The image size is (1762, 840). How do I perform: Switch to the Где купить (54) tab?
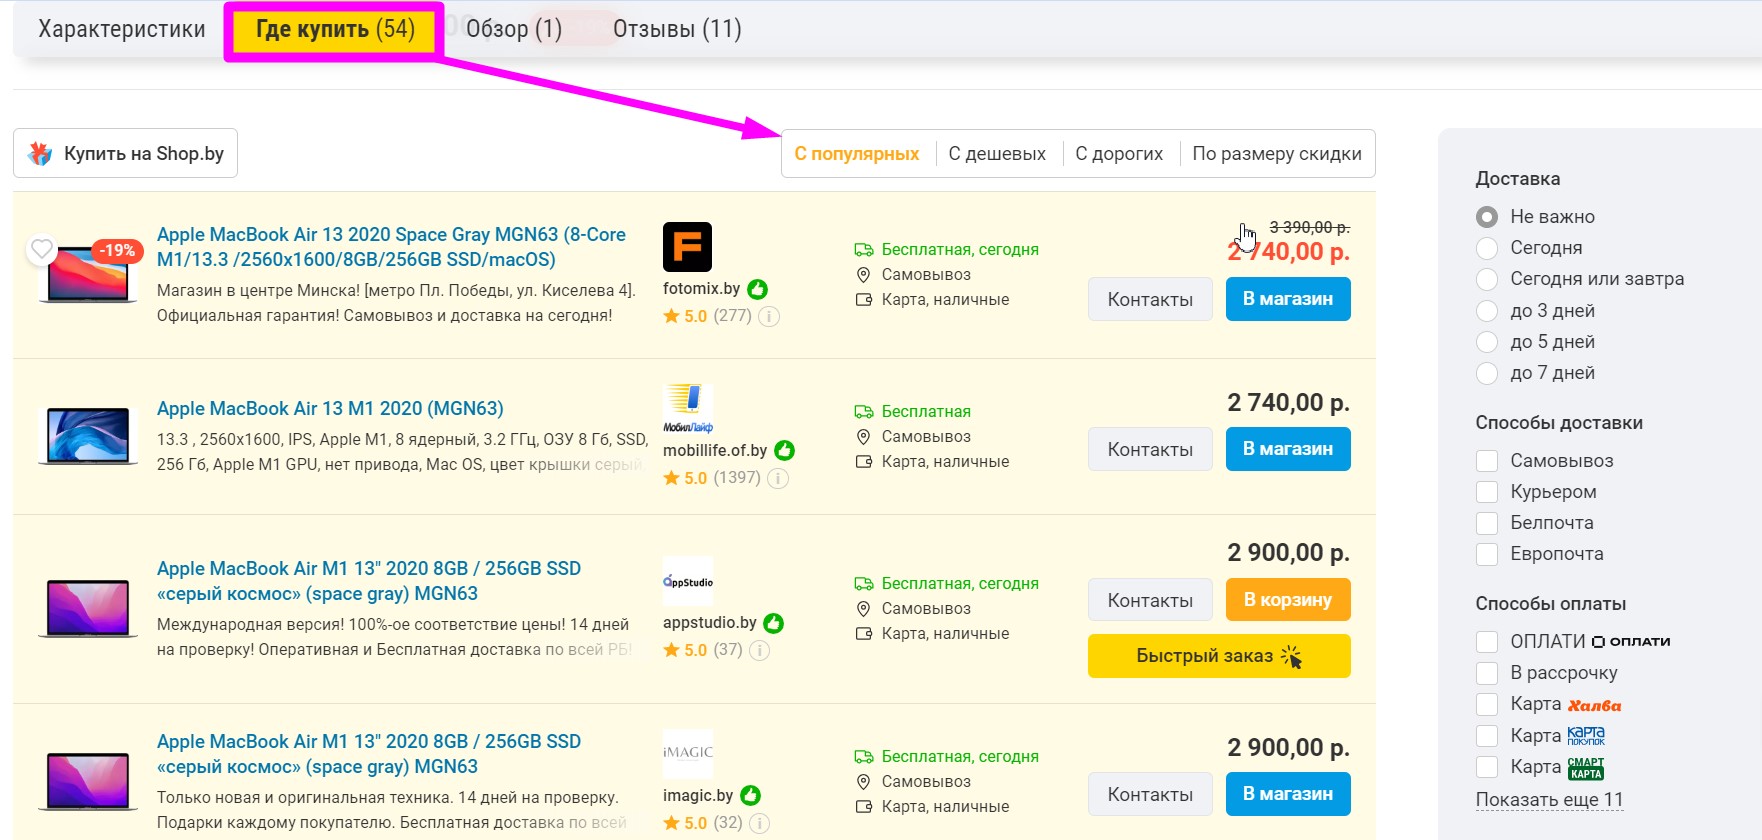335,29
